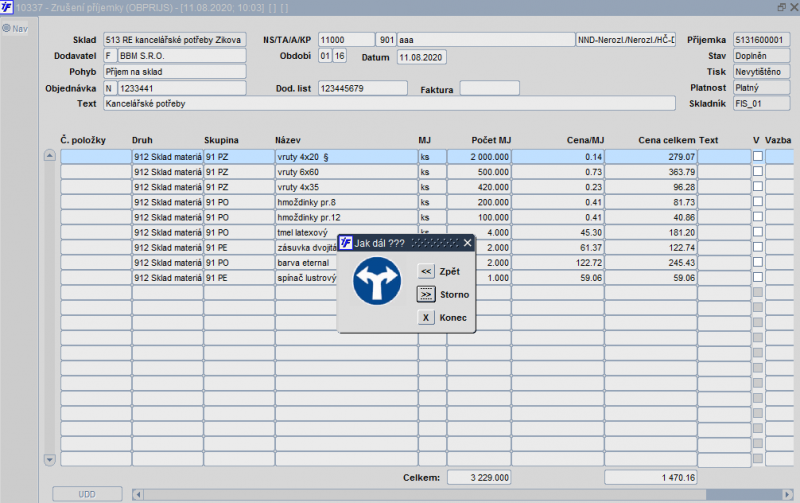Image resolution: width=800 pixels, height=503 pixels.
Task: Click the application logo in title bar
Action: (7, 8)
